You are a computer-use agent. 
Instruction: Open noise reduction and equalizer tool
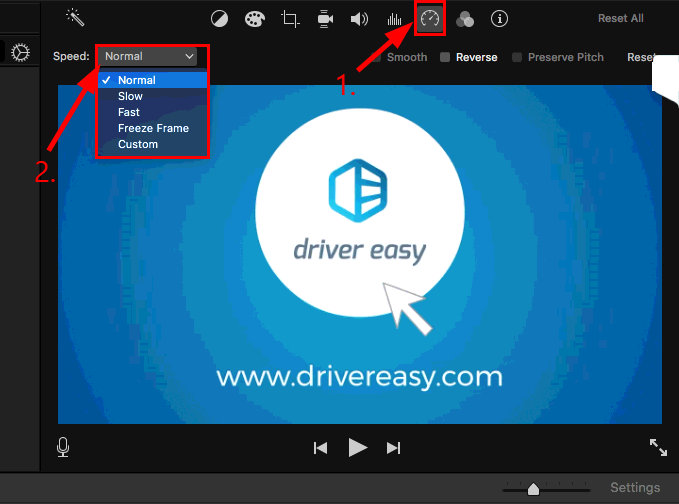tap(394, 19)
